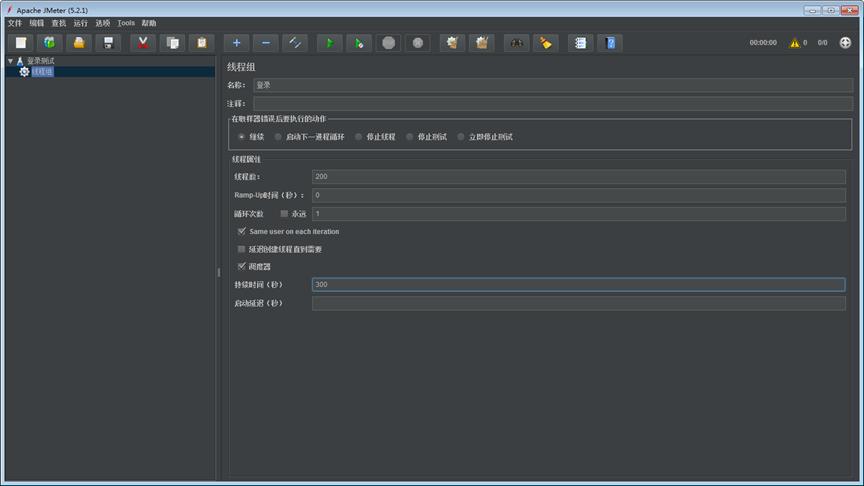
Task: Click the 持续时间 field showing 300
Action: pos(579,284)
